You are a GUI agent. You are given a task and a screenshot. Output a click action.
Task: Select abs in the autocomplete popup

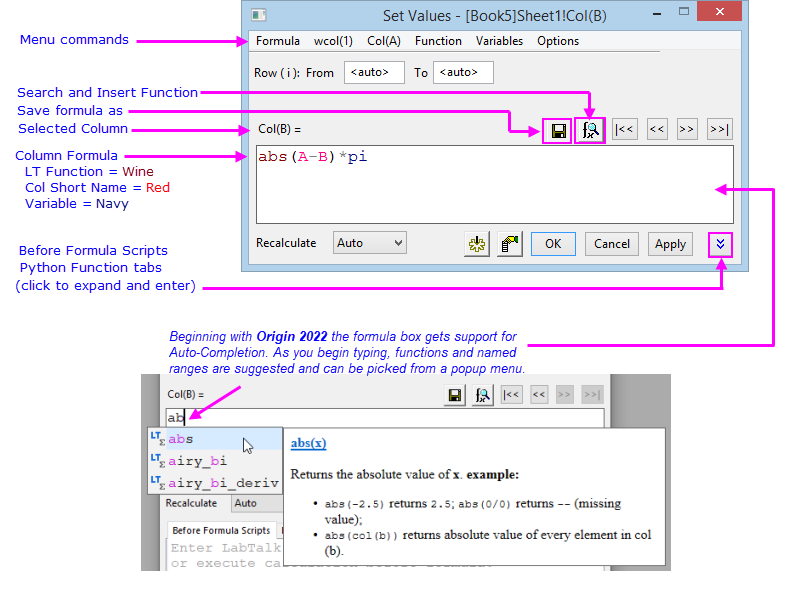coord(215,439)
